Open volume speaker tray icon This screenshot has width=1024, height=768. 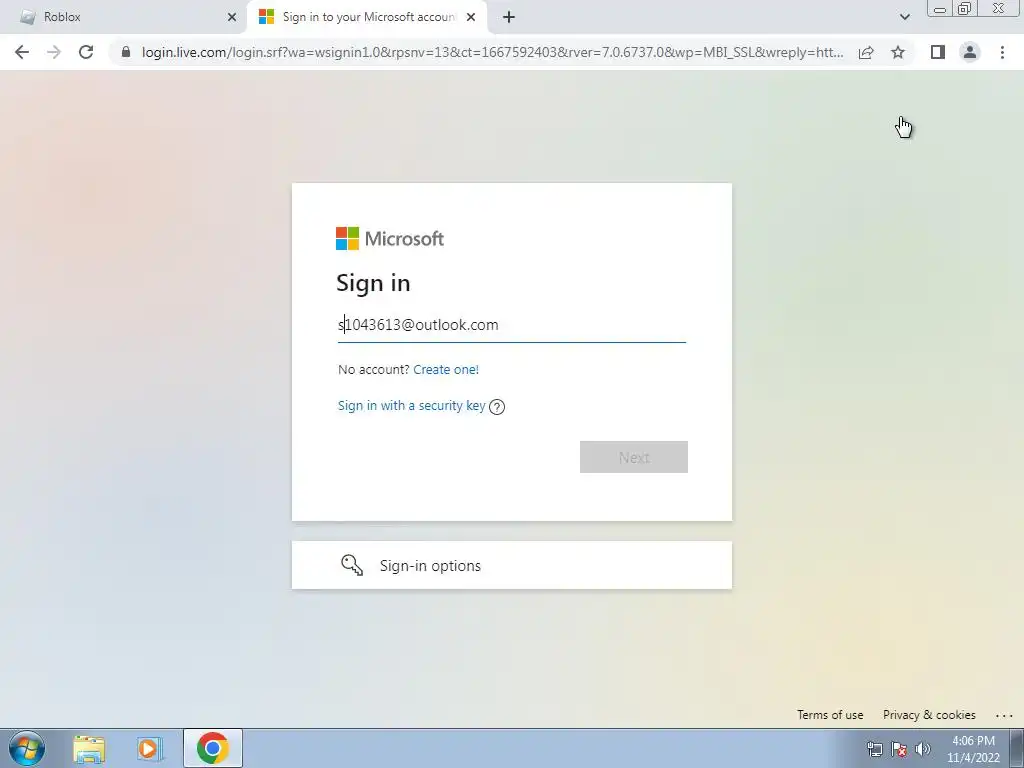coord(923,749)
